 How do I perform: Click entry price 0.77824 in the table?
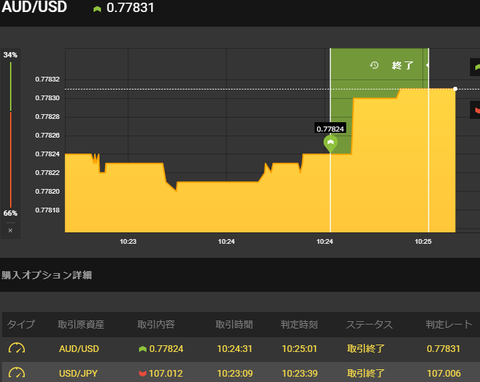[166, 349]
